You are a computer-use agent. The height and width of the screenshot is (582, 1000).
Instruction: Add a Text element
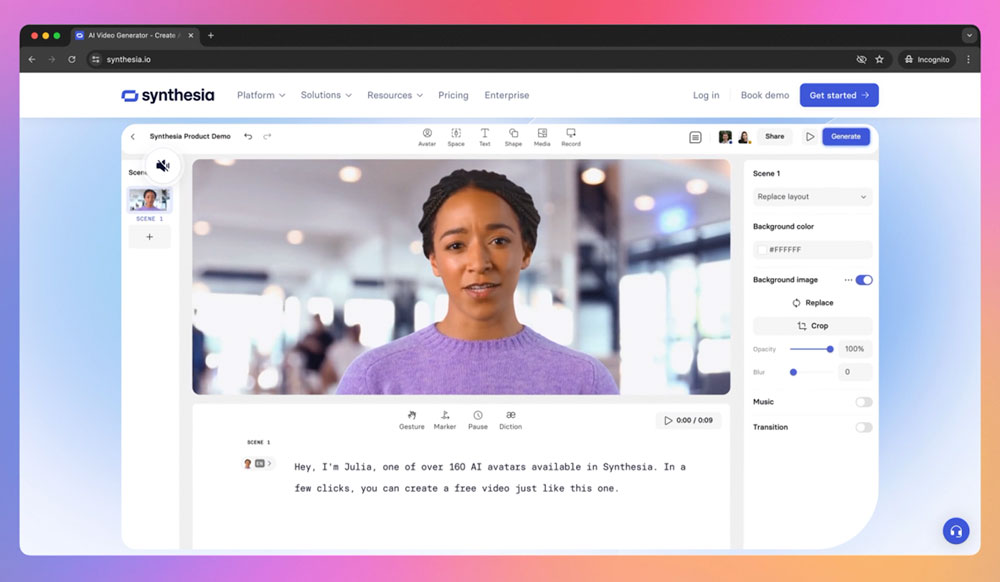485,137
